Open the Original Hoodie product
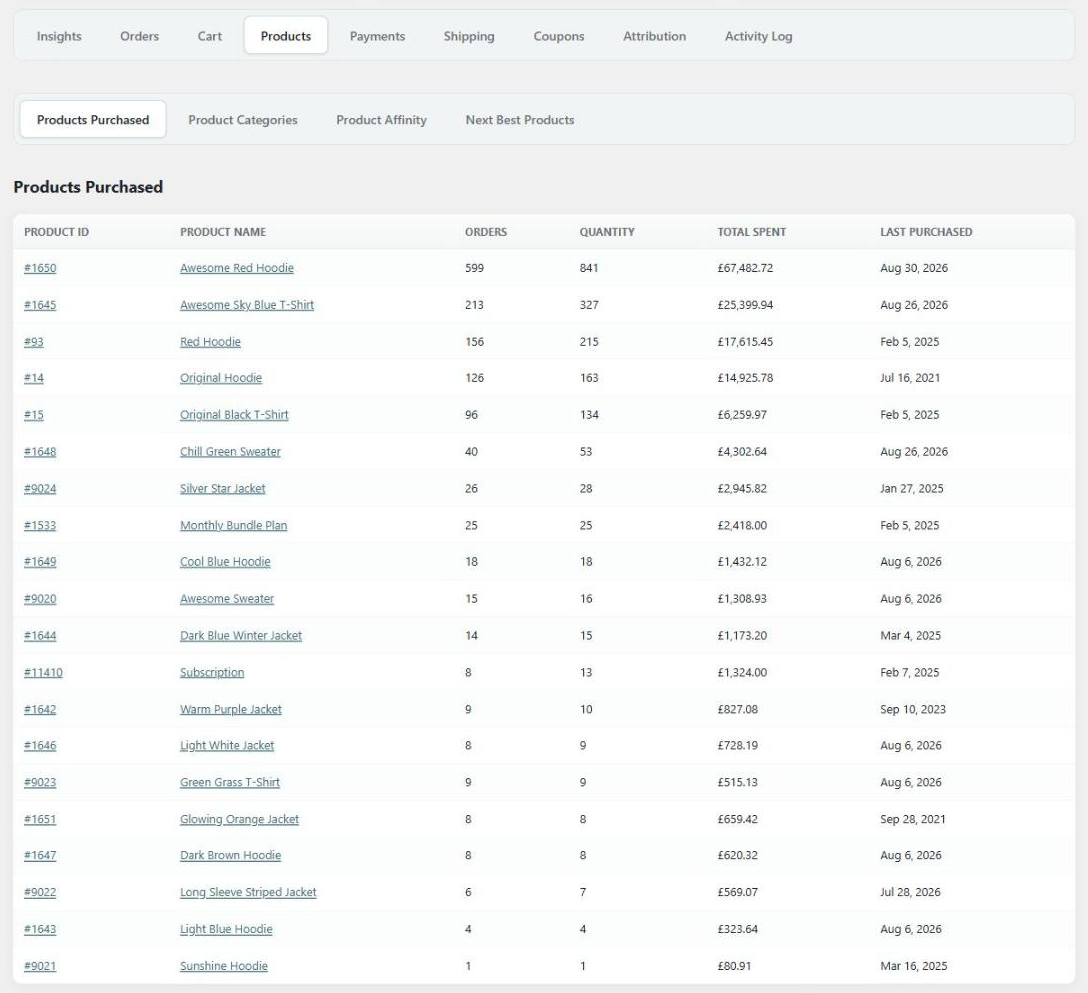Viewport: 1088px width, 993px height. point(221,377)
